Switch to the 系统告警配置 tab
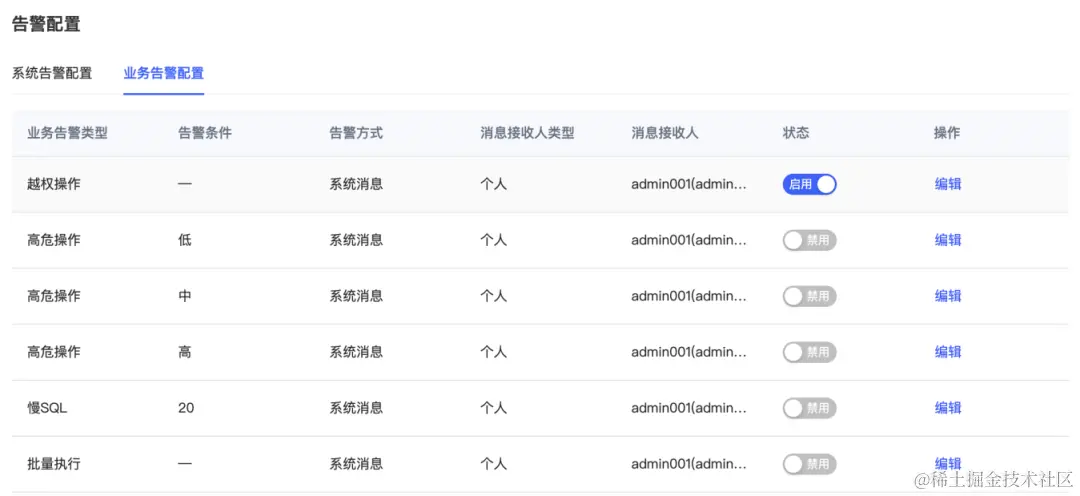1080x496 pixels. point(52,73)
